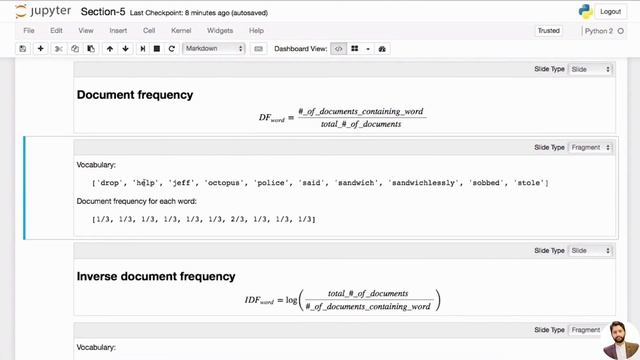Screen dimensions: 640x360
Task: Click the vocabulary list starting with 'drop'
Action: (320, 183)
